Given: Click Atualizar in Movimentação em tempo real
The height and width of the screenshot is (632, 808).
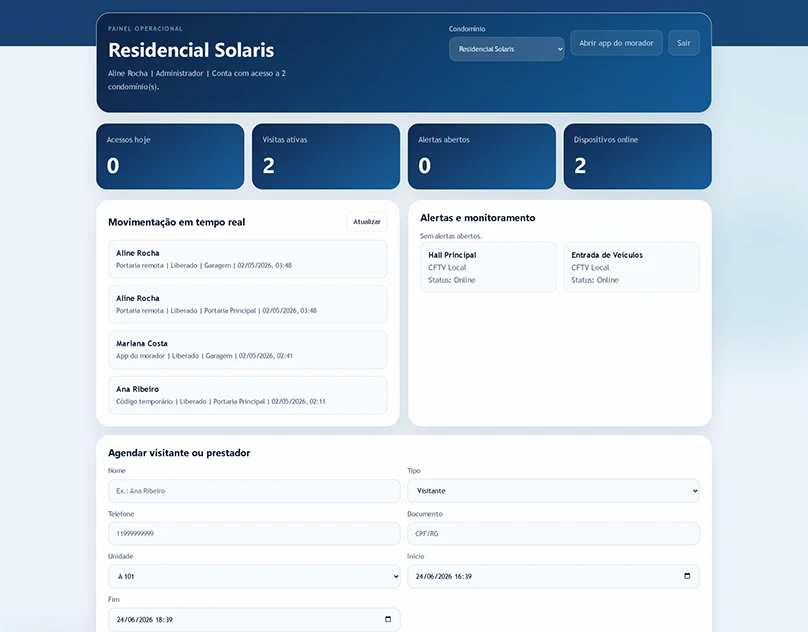Looking at the screenshot, I should click(367, 222).
